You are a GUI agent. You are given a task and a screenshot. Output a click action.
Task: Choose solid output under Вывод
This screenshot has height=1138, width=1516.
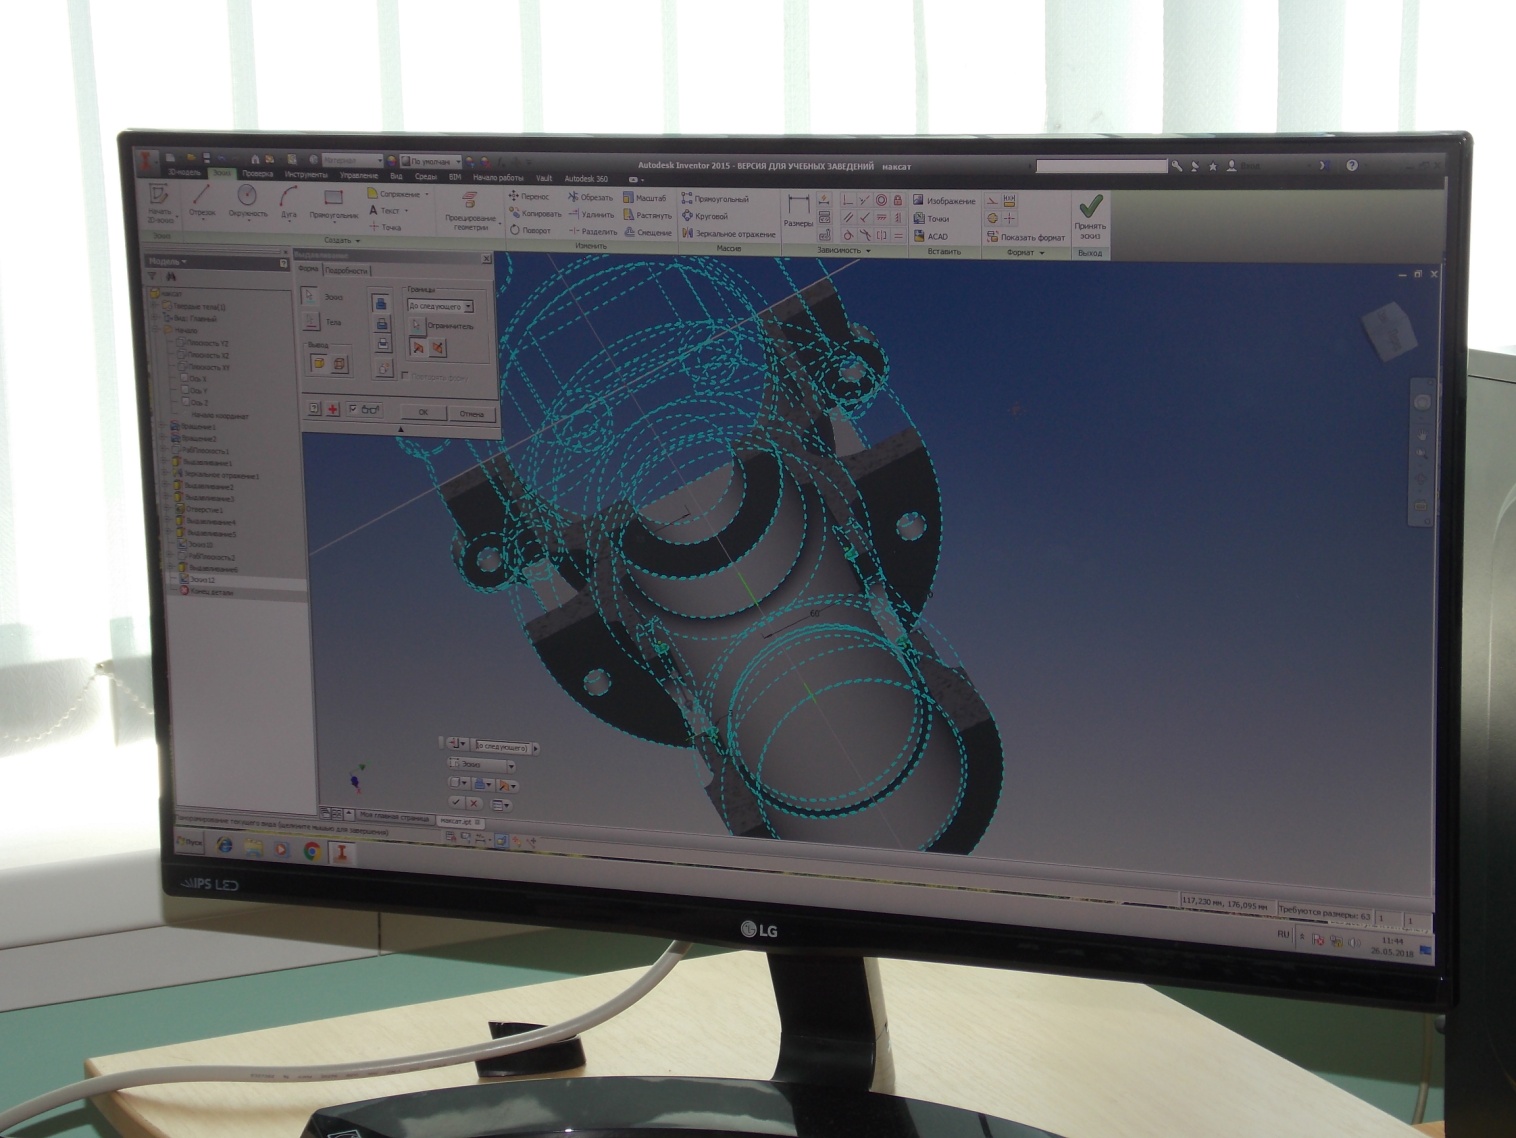coord(319,363)
